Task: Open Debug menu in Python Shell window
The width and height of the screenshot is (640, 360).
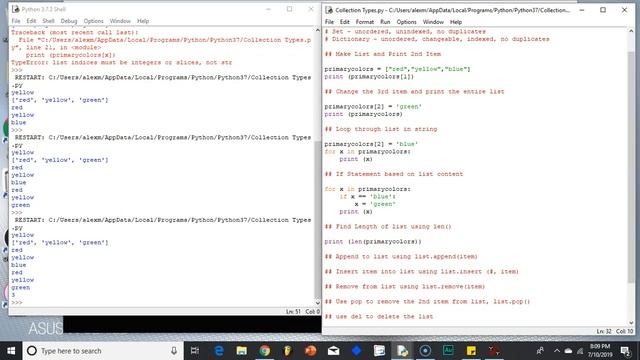Action: (x=69, y=21)
